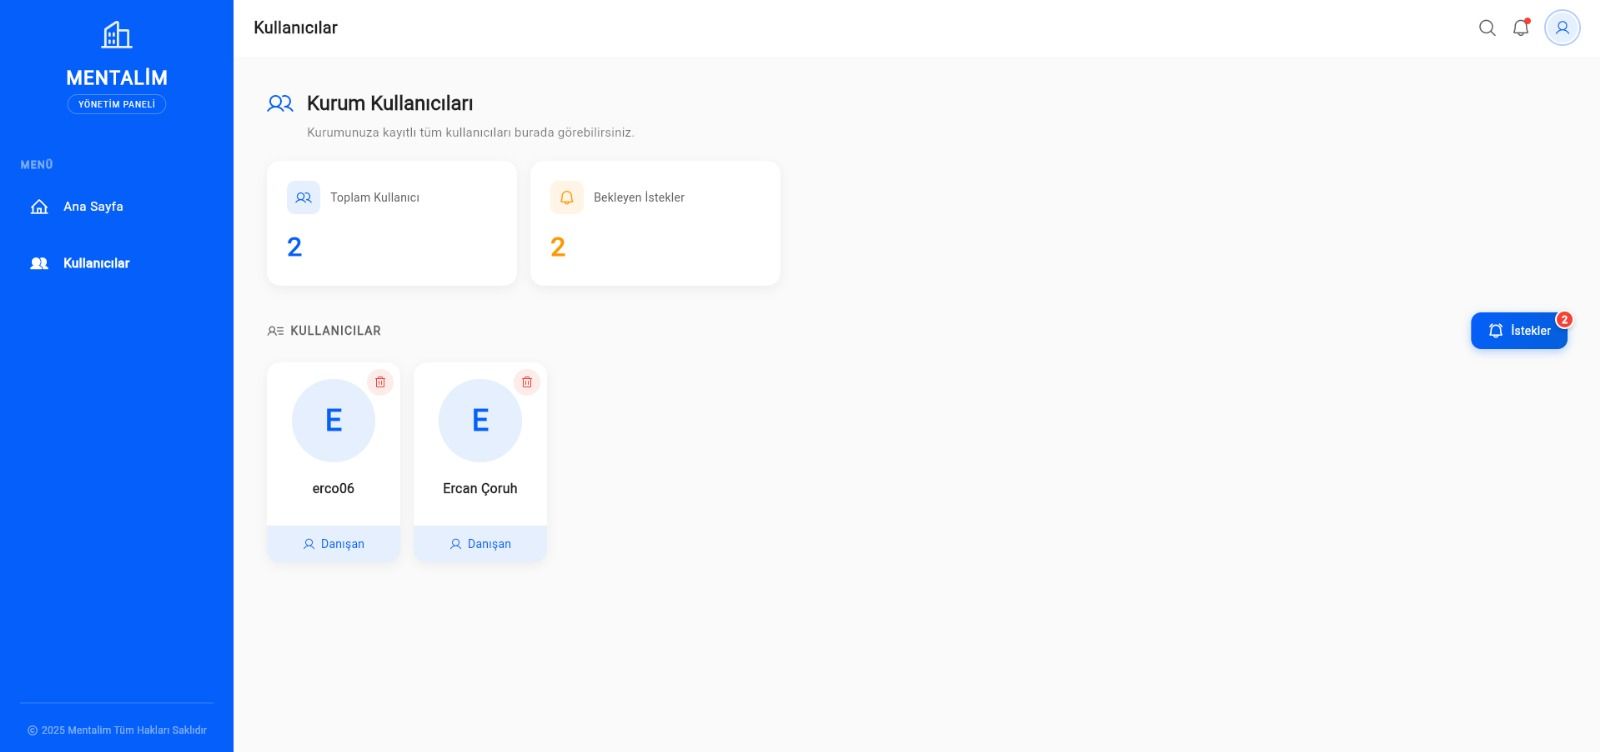Viewport: 1600px width, 752px height.
Task: Click the Toplam Kullanıcı users icon
Action: (x=303, y=198)
